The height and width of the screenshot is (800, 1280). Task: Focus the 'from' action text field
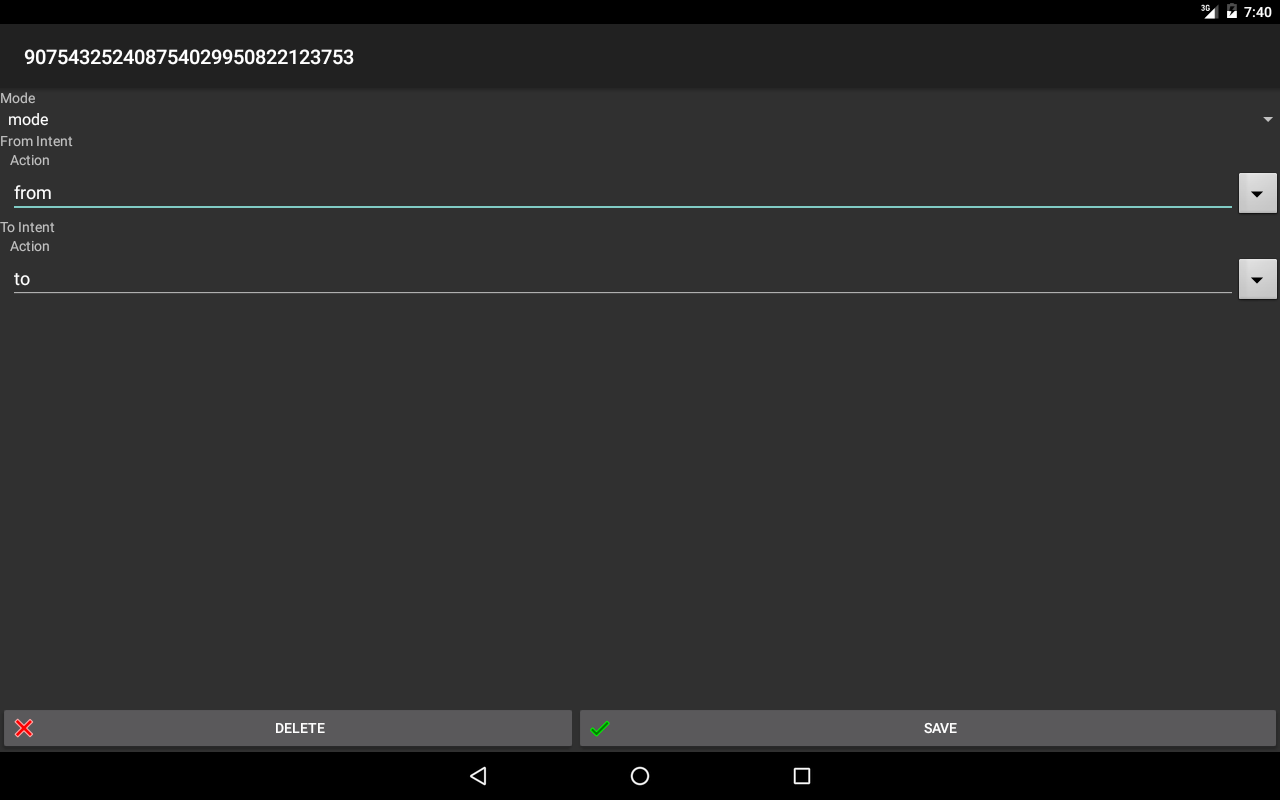tap(622, 192)
